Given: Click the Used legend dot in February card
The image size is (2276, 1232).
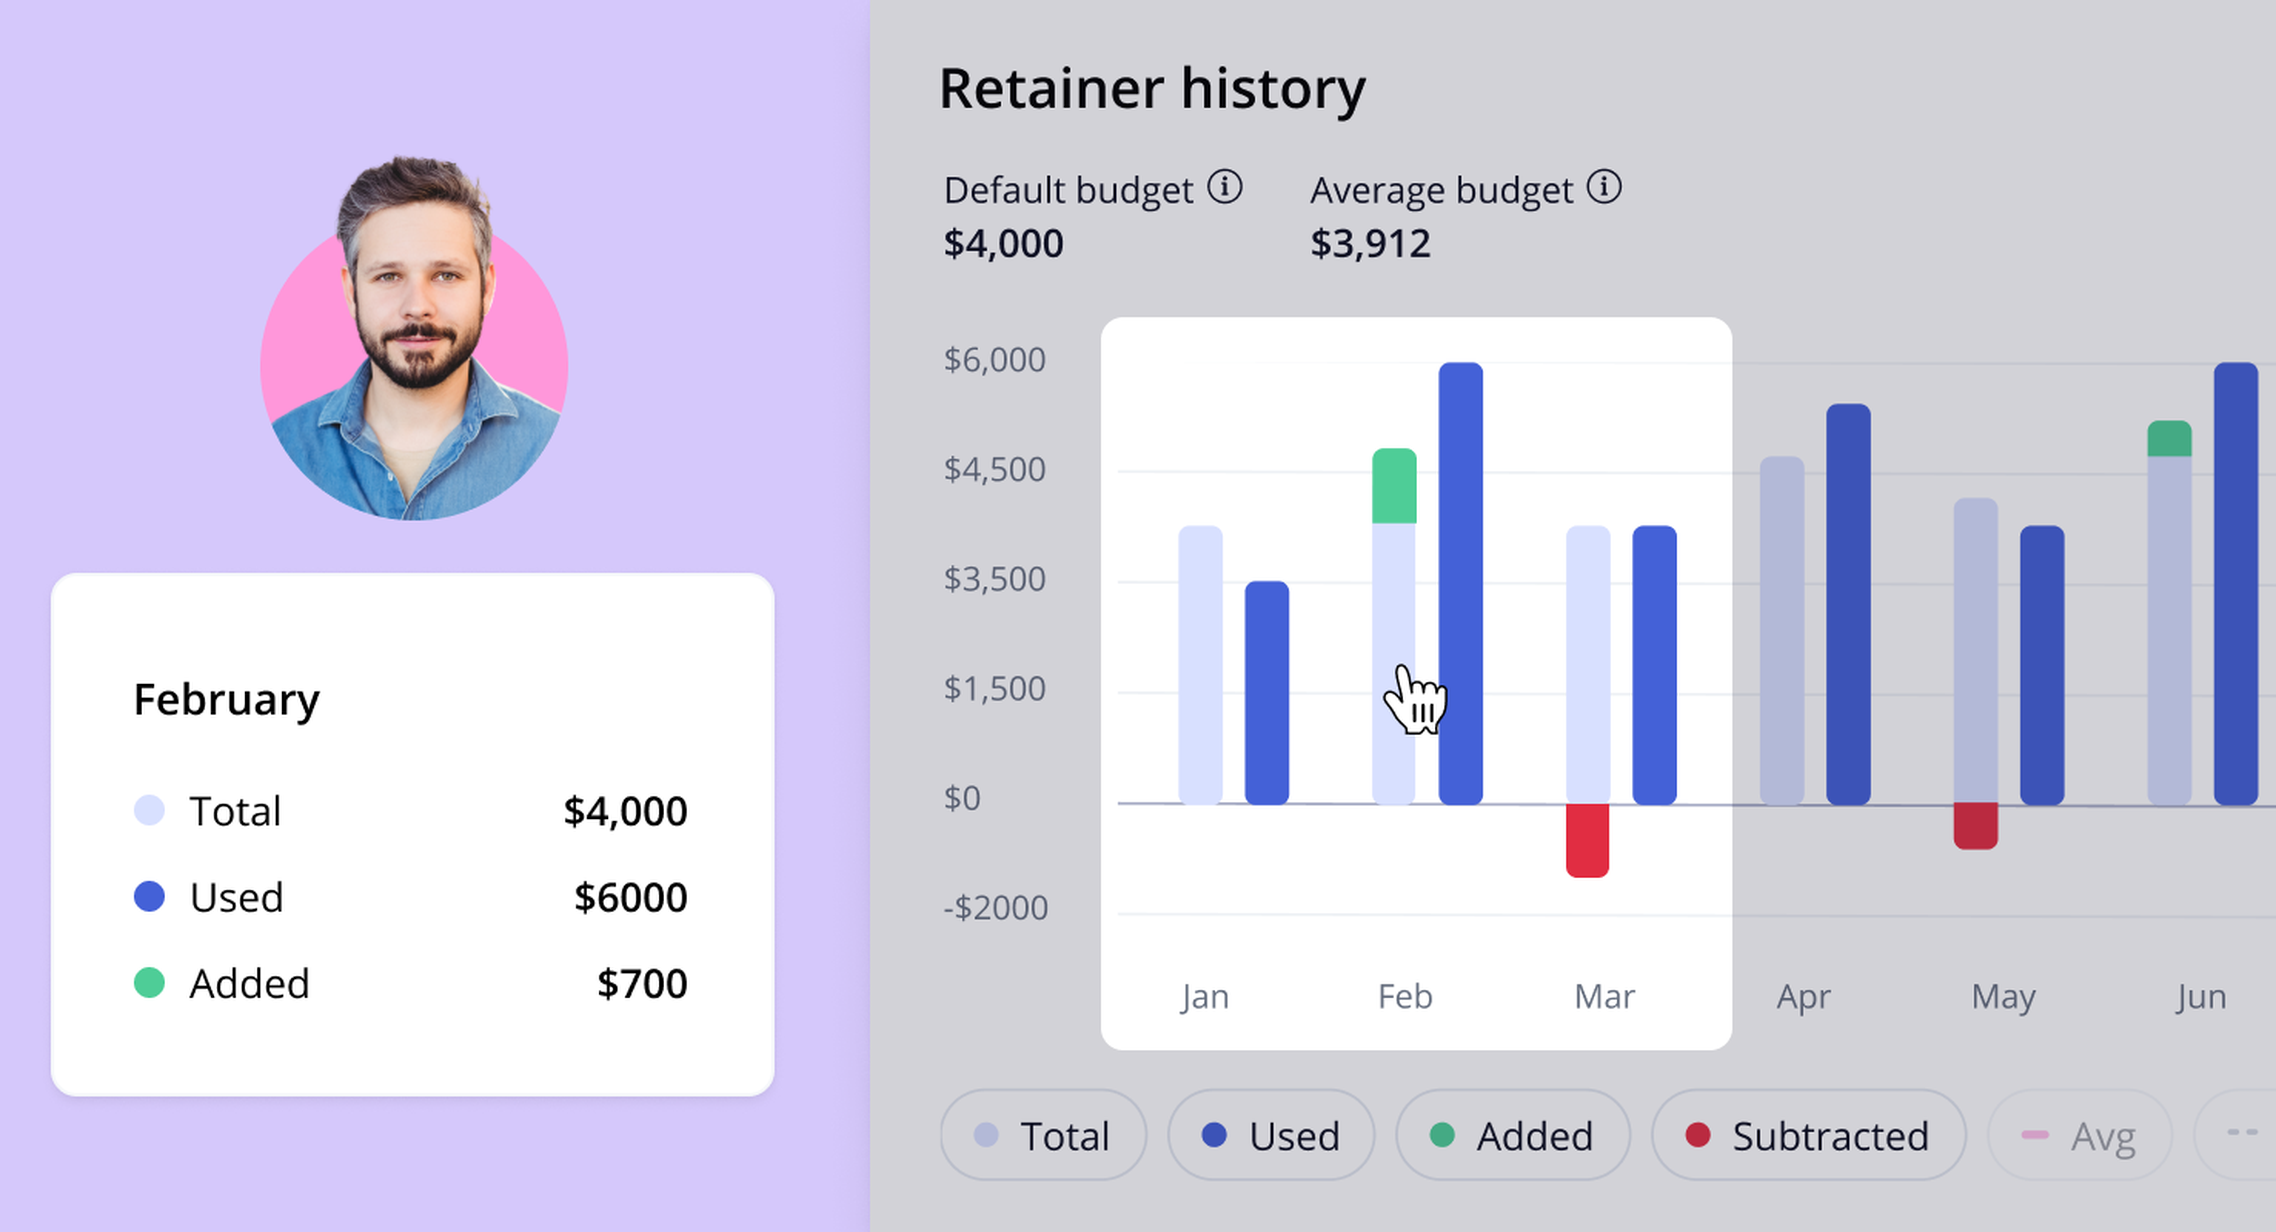Looking at the screenshot, I should pyautogui.click(x=150, y=896).
